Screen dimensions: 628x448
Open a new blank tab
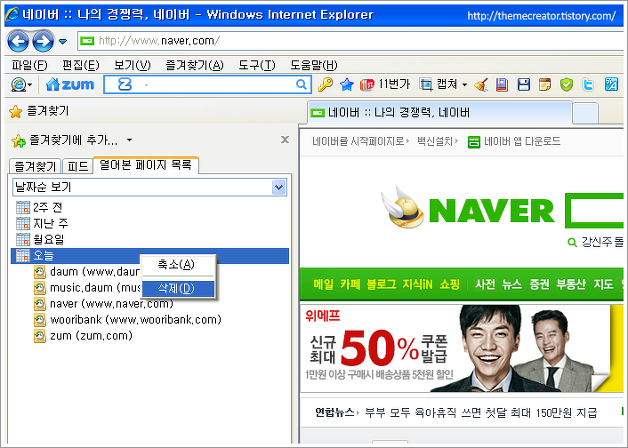pos(586,113)
